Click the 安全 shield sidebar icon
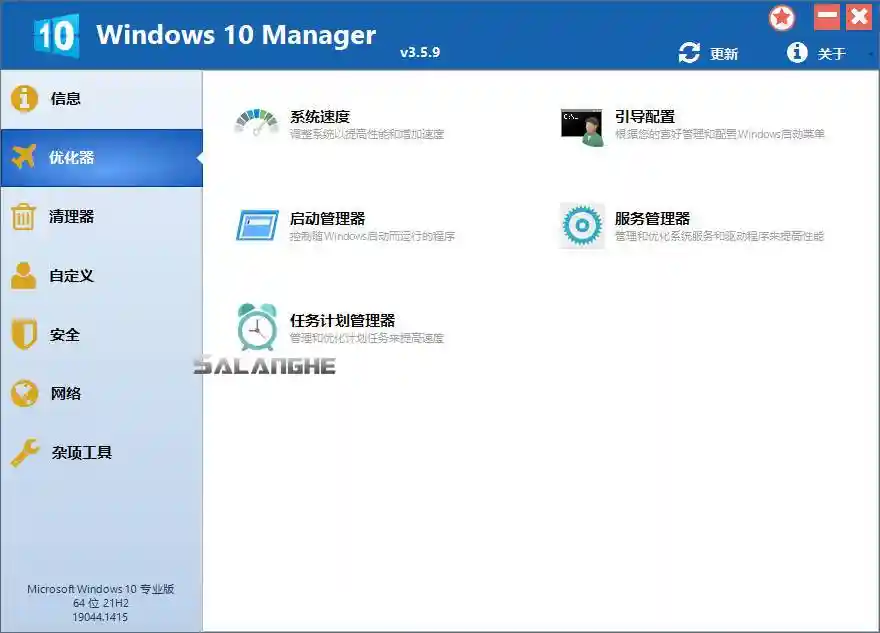 pos(24,335)
